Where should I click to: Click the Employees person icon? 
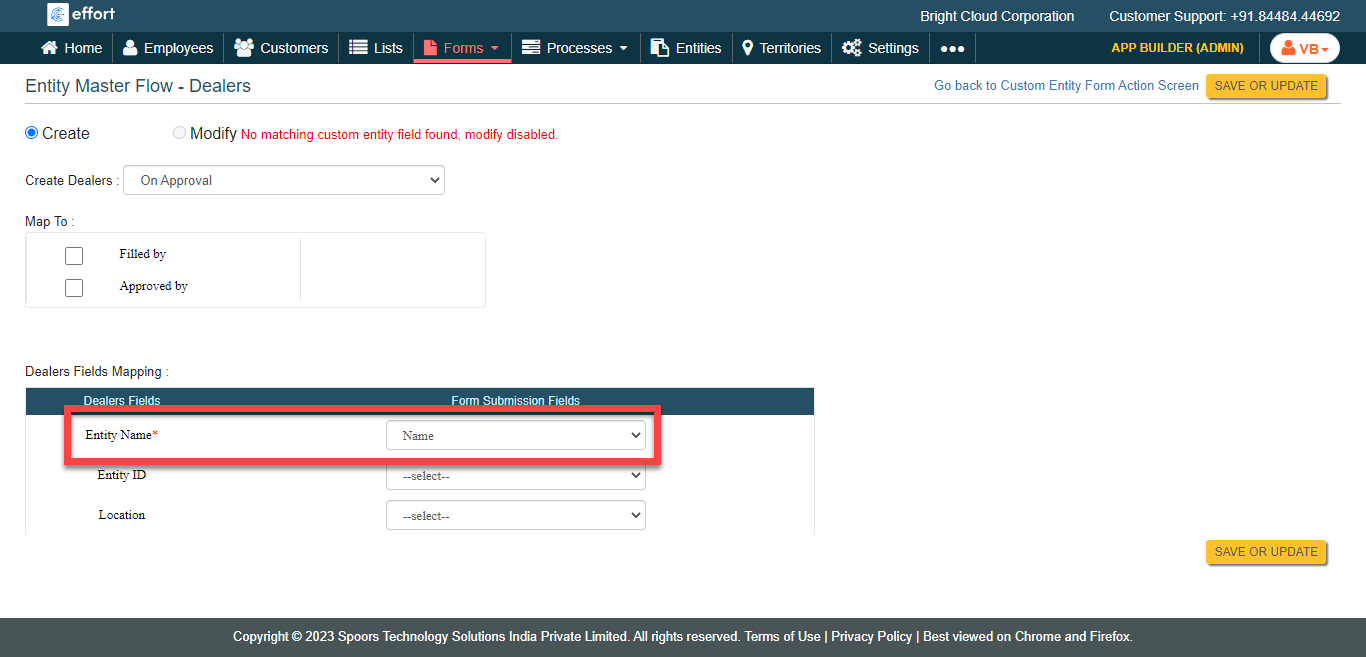pyautogui.click(x=130, y=48)
